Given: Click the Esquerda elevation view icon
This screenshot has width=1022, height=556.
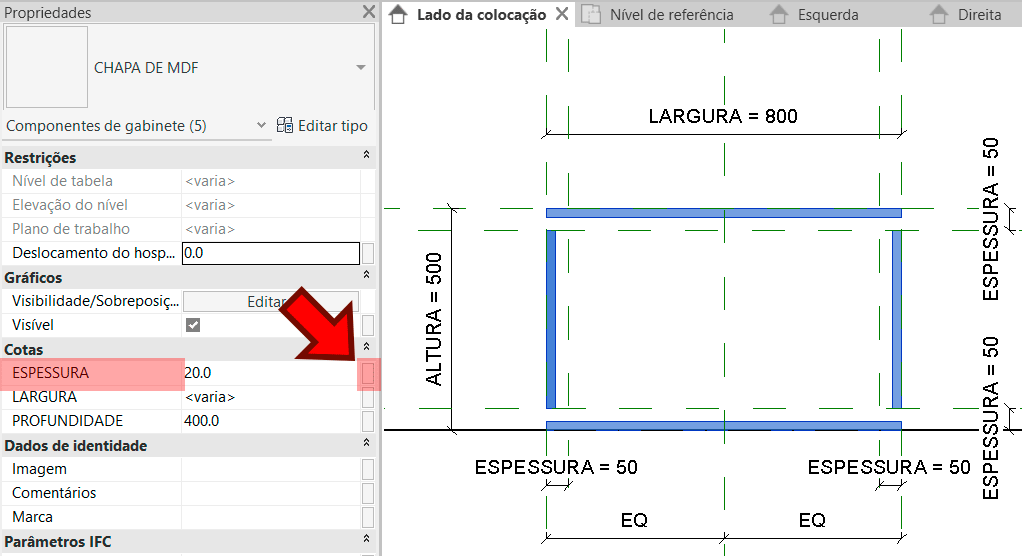Looking at the screenshot, I should point(779,14).
